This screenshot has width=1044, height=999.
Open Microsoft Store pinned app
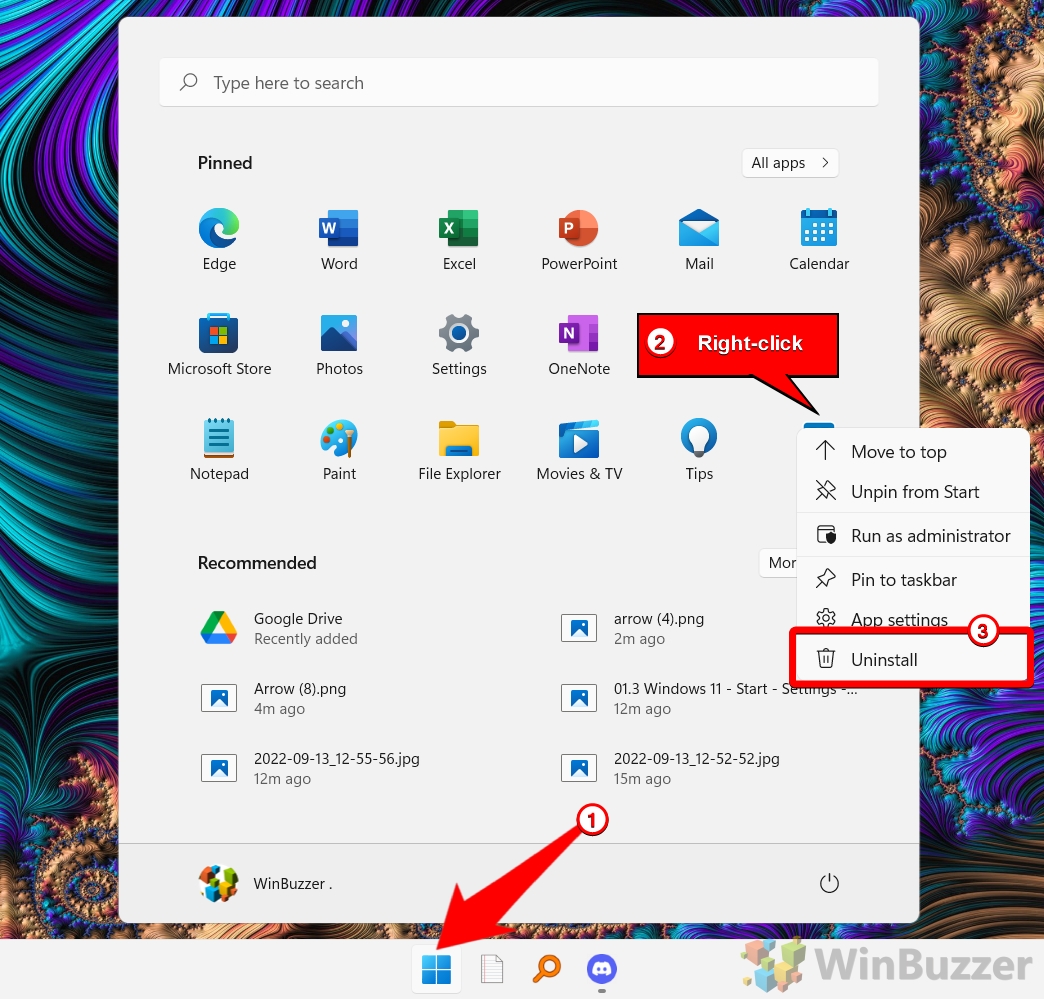click(x=219, y=345)
